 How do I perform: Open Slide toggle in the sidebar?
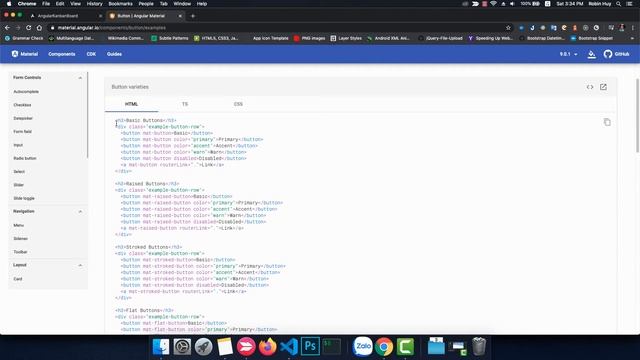coord(24,198)
